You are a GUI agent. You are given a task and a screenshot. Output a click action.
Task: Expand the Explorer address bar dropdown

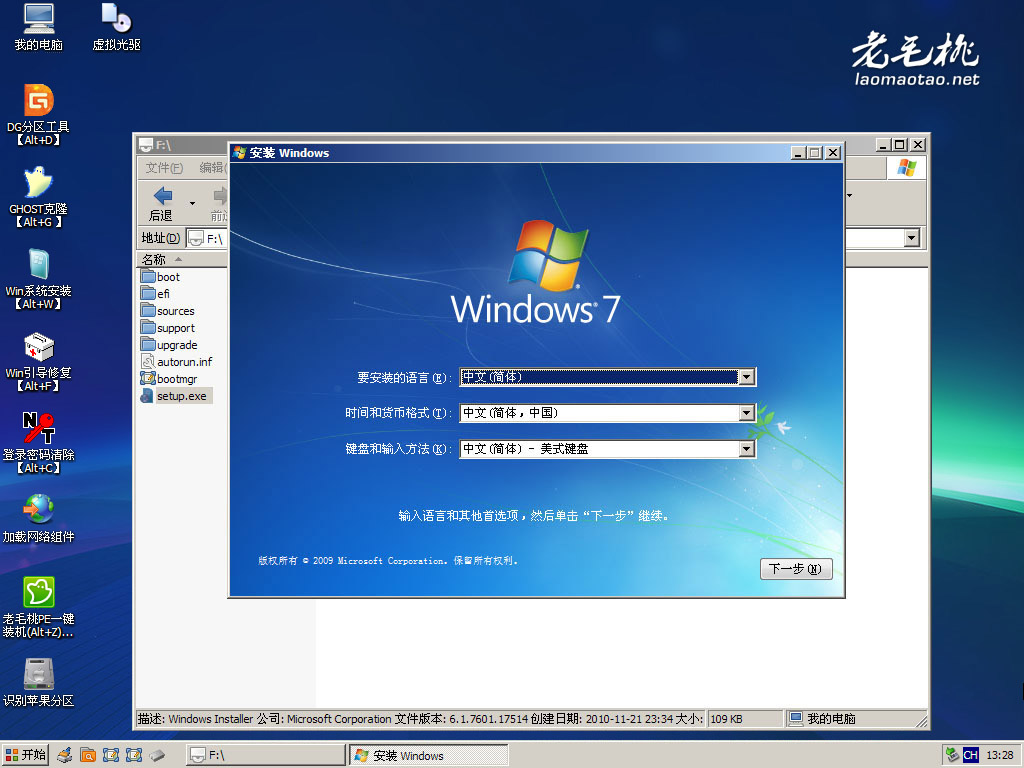(912, 238)
